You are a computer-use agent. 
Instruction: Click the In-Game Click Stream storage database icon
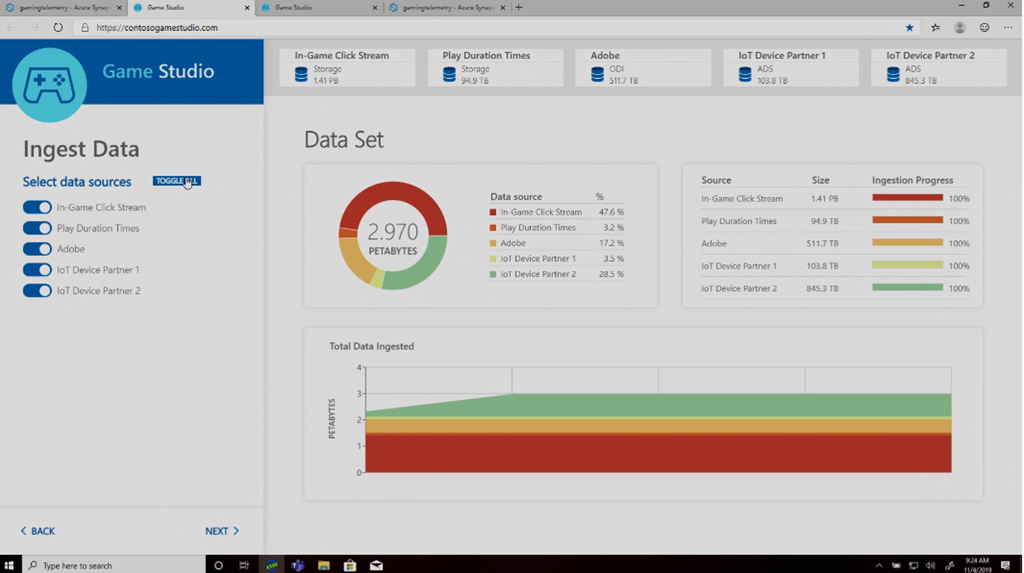301,75
